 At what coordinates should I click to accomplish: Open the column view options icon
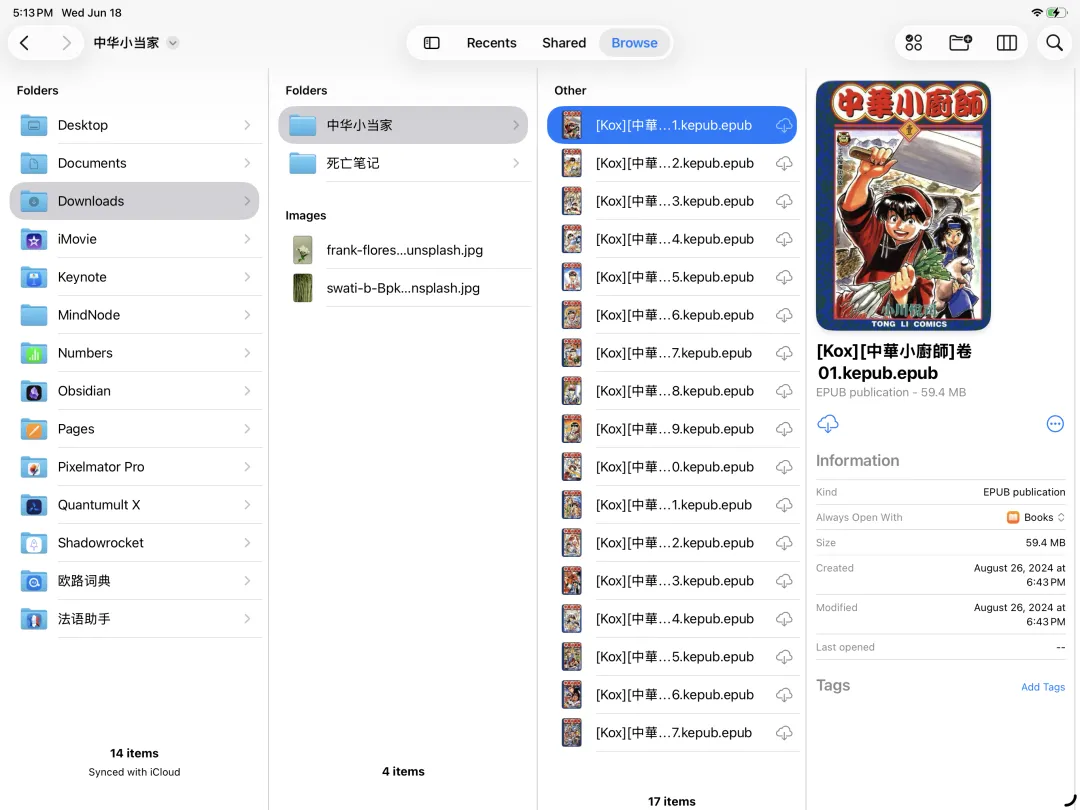coord(1007,43)
